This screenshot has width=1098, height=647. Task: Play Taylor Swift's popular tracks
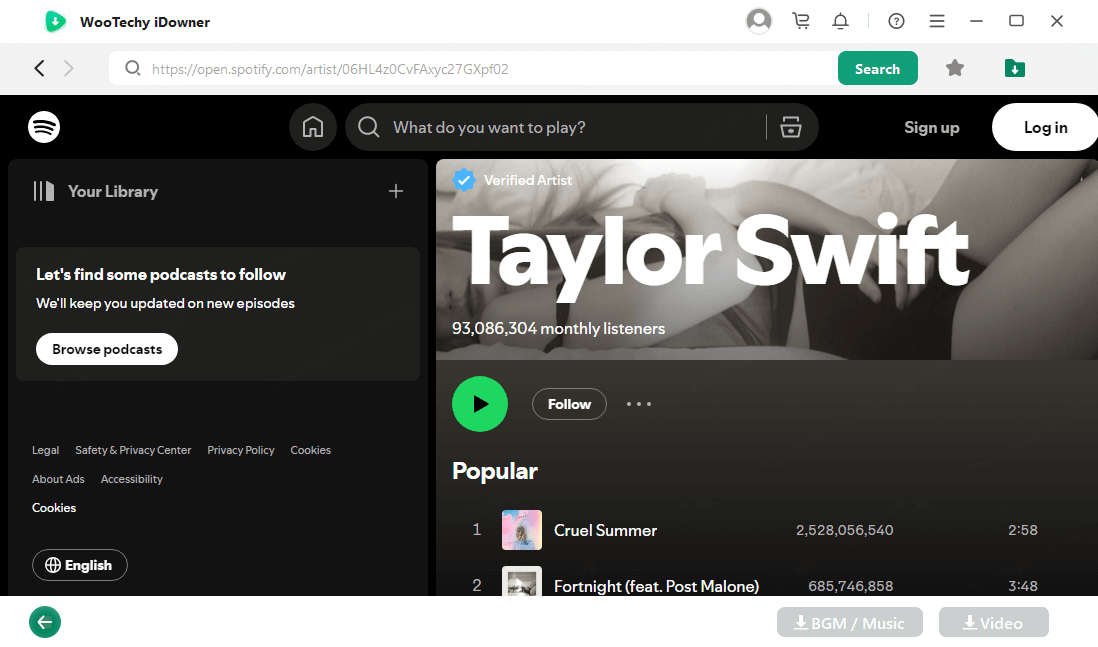(479, 404)
